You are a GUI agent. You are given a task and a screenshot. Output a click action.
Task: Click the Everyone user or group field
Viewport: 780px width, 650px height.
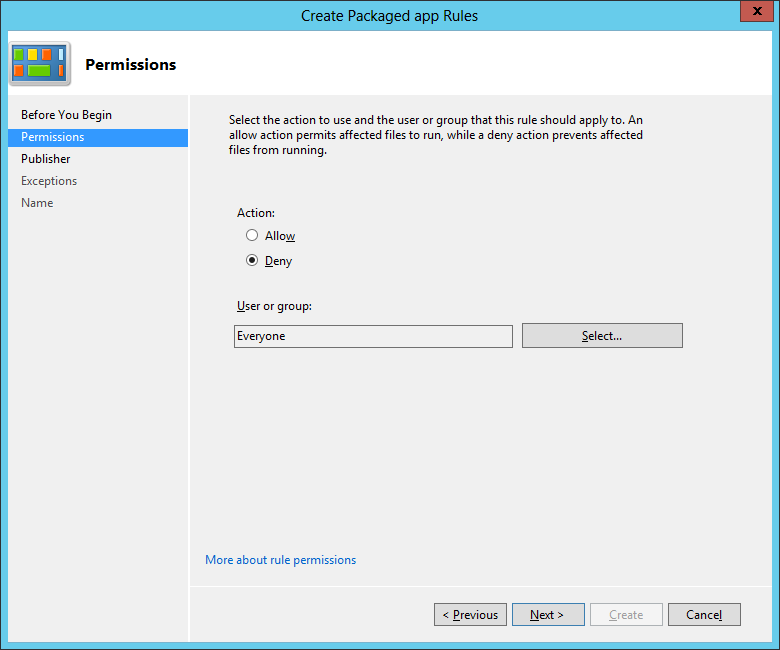(373, 336)
